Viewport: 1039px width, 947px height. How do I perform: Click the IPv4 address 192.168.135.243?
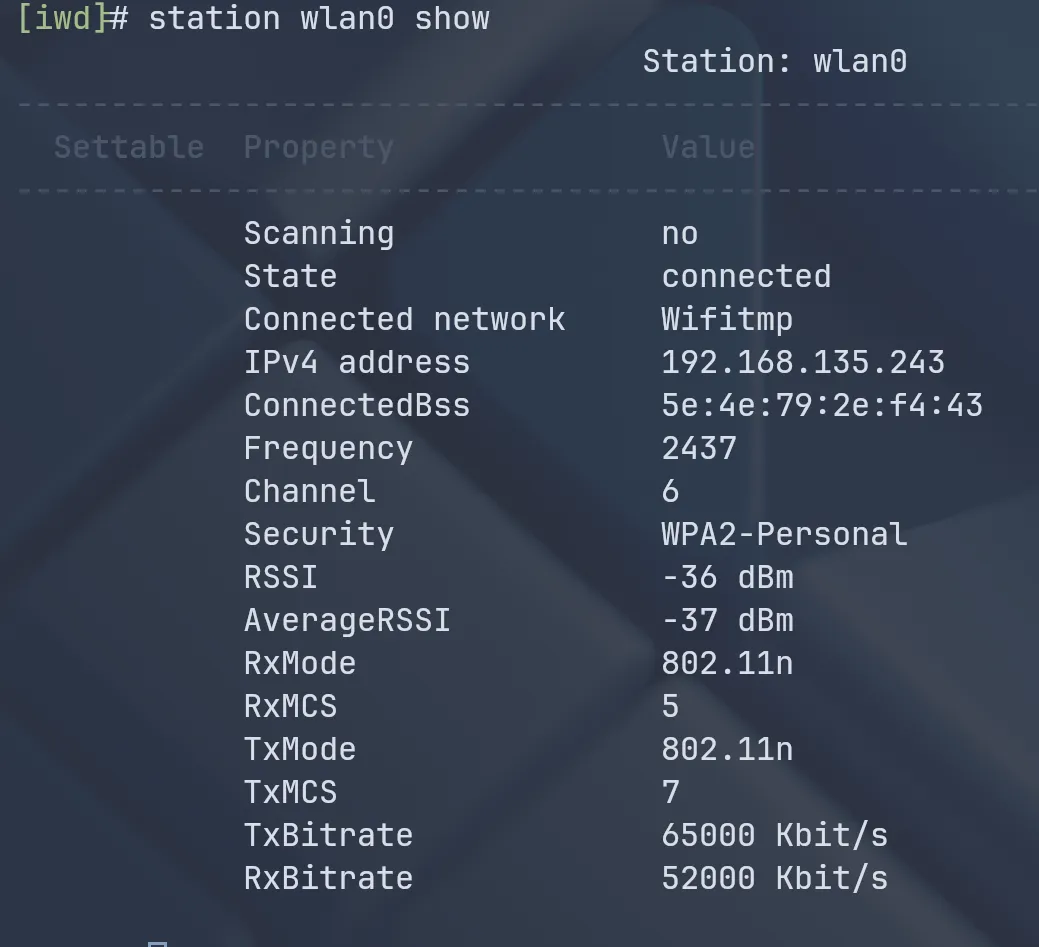click(x=802, y=362)
